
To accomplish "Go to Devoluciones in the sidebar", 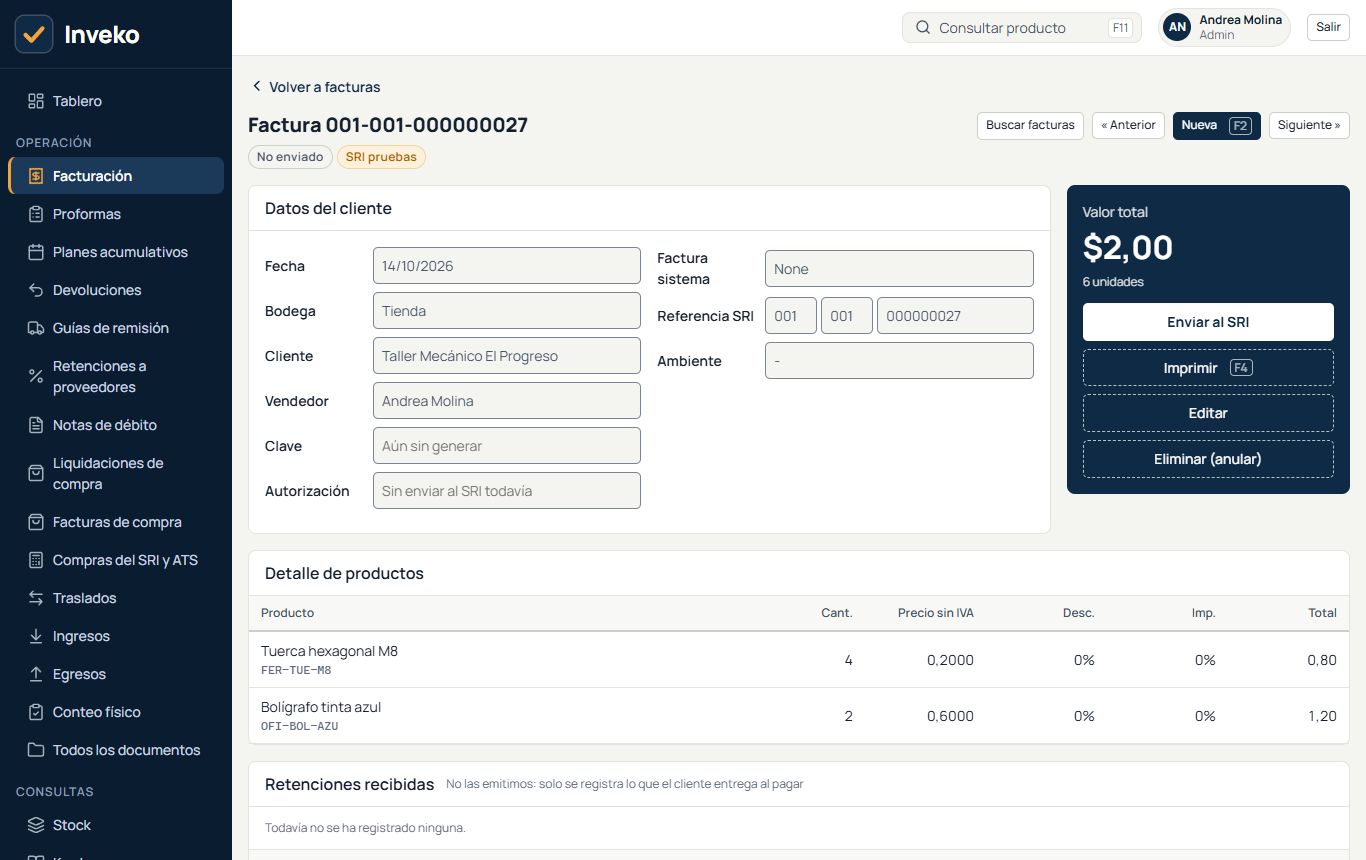I will click(116, 290).
